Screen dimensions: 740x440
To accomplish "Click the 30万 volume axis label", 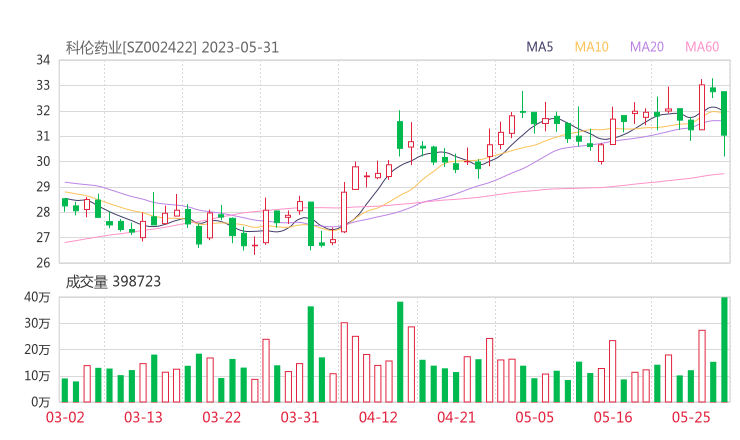I will tap(37, 323).
